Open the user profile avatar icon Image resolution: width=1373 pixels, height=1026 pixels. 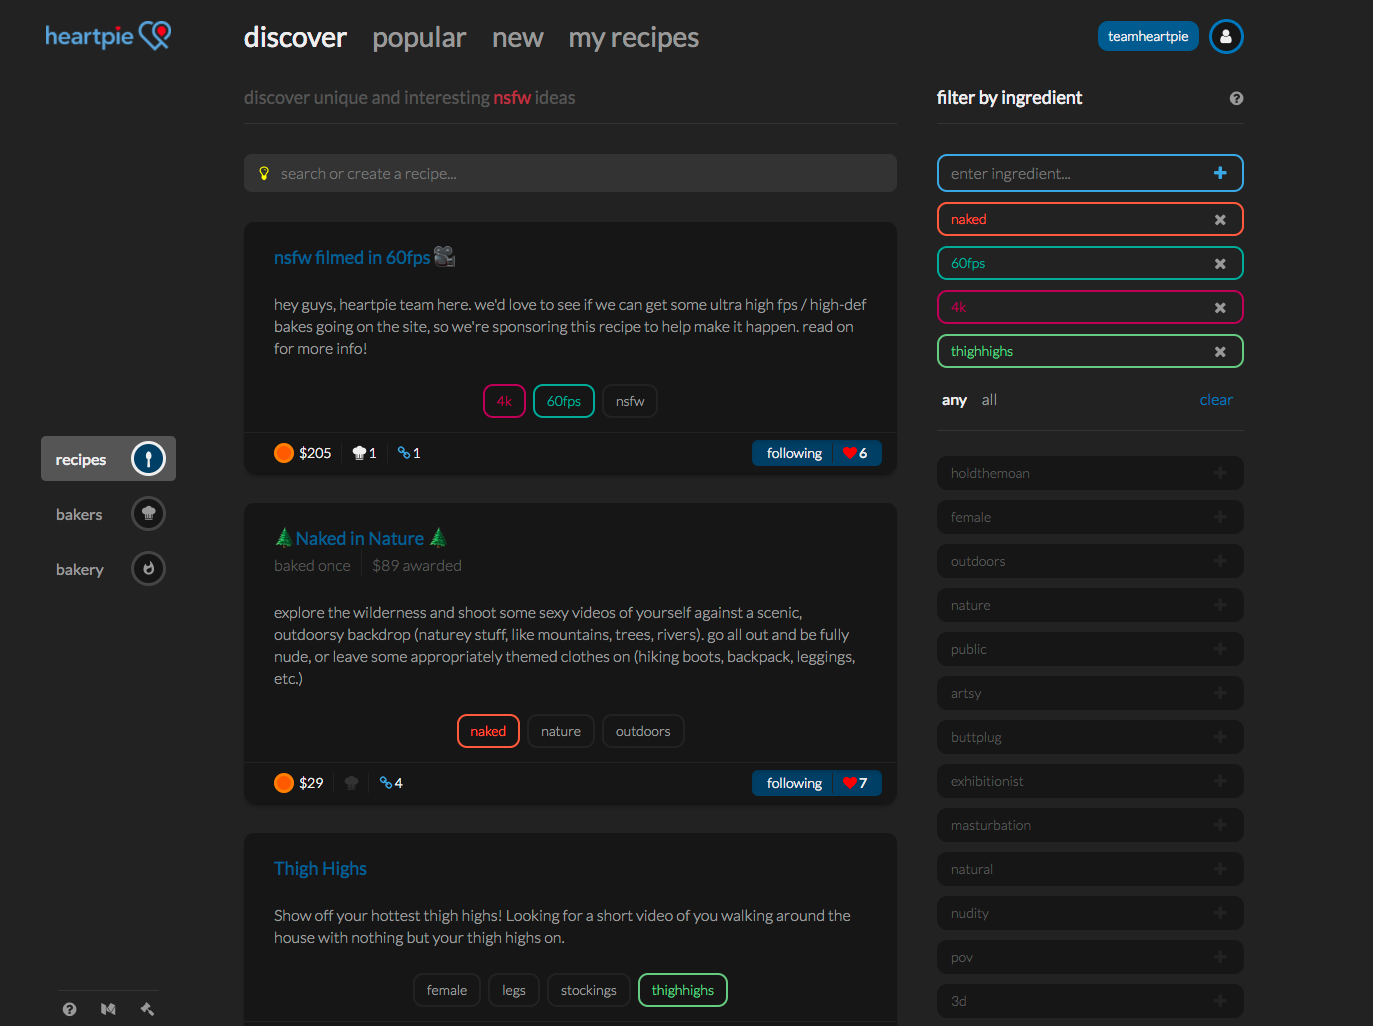pyautogui.click(x=1226, y=36)
